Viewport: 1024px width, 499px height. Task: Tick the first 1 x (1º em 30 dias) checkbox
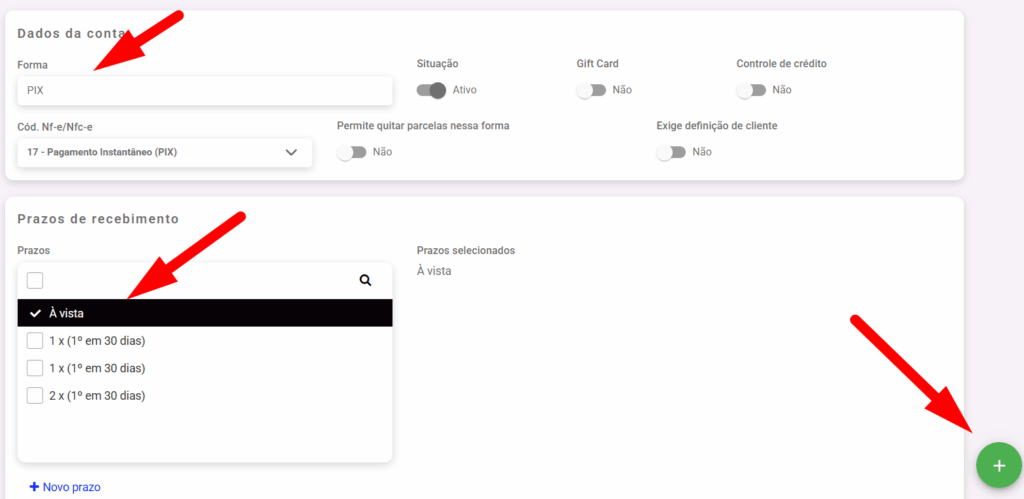coord(35,341)
